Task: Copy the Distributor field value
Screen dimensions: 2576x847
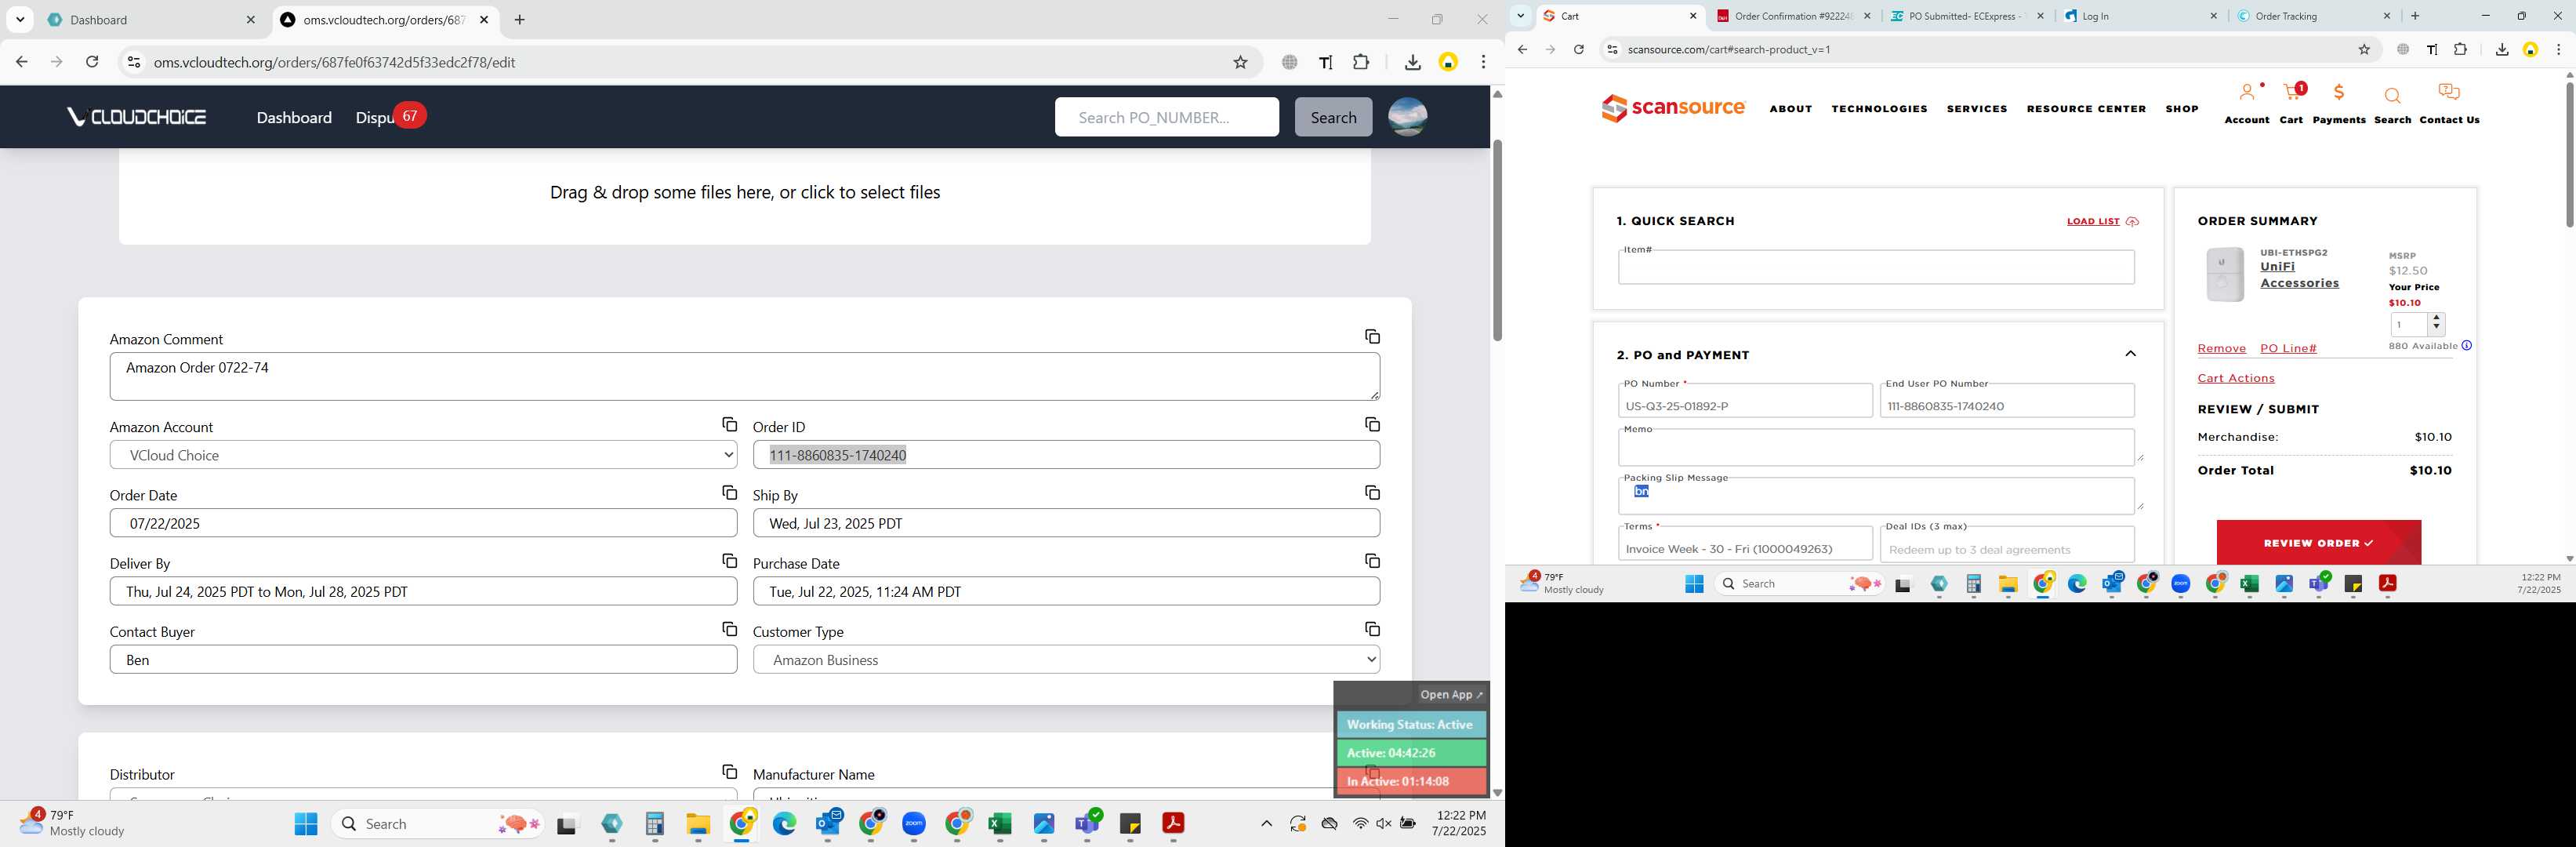Action: pos(729,772)
